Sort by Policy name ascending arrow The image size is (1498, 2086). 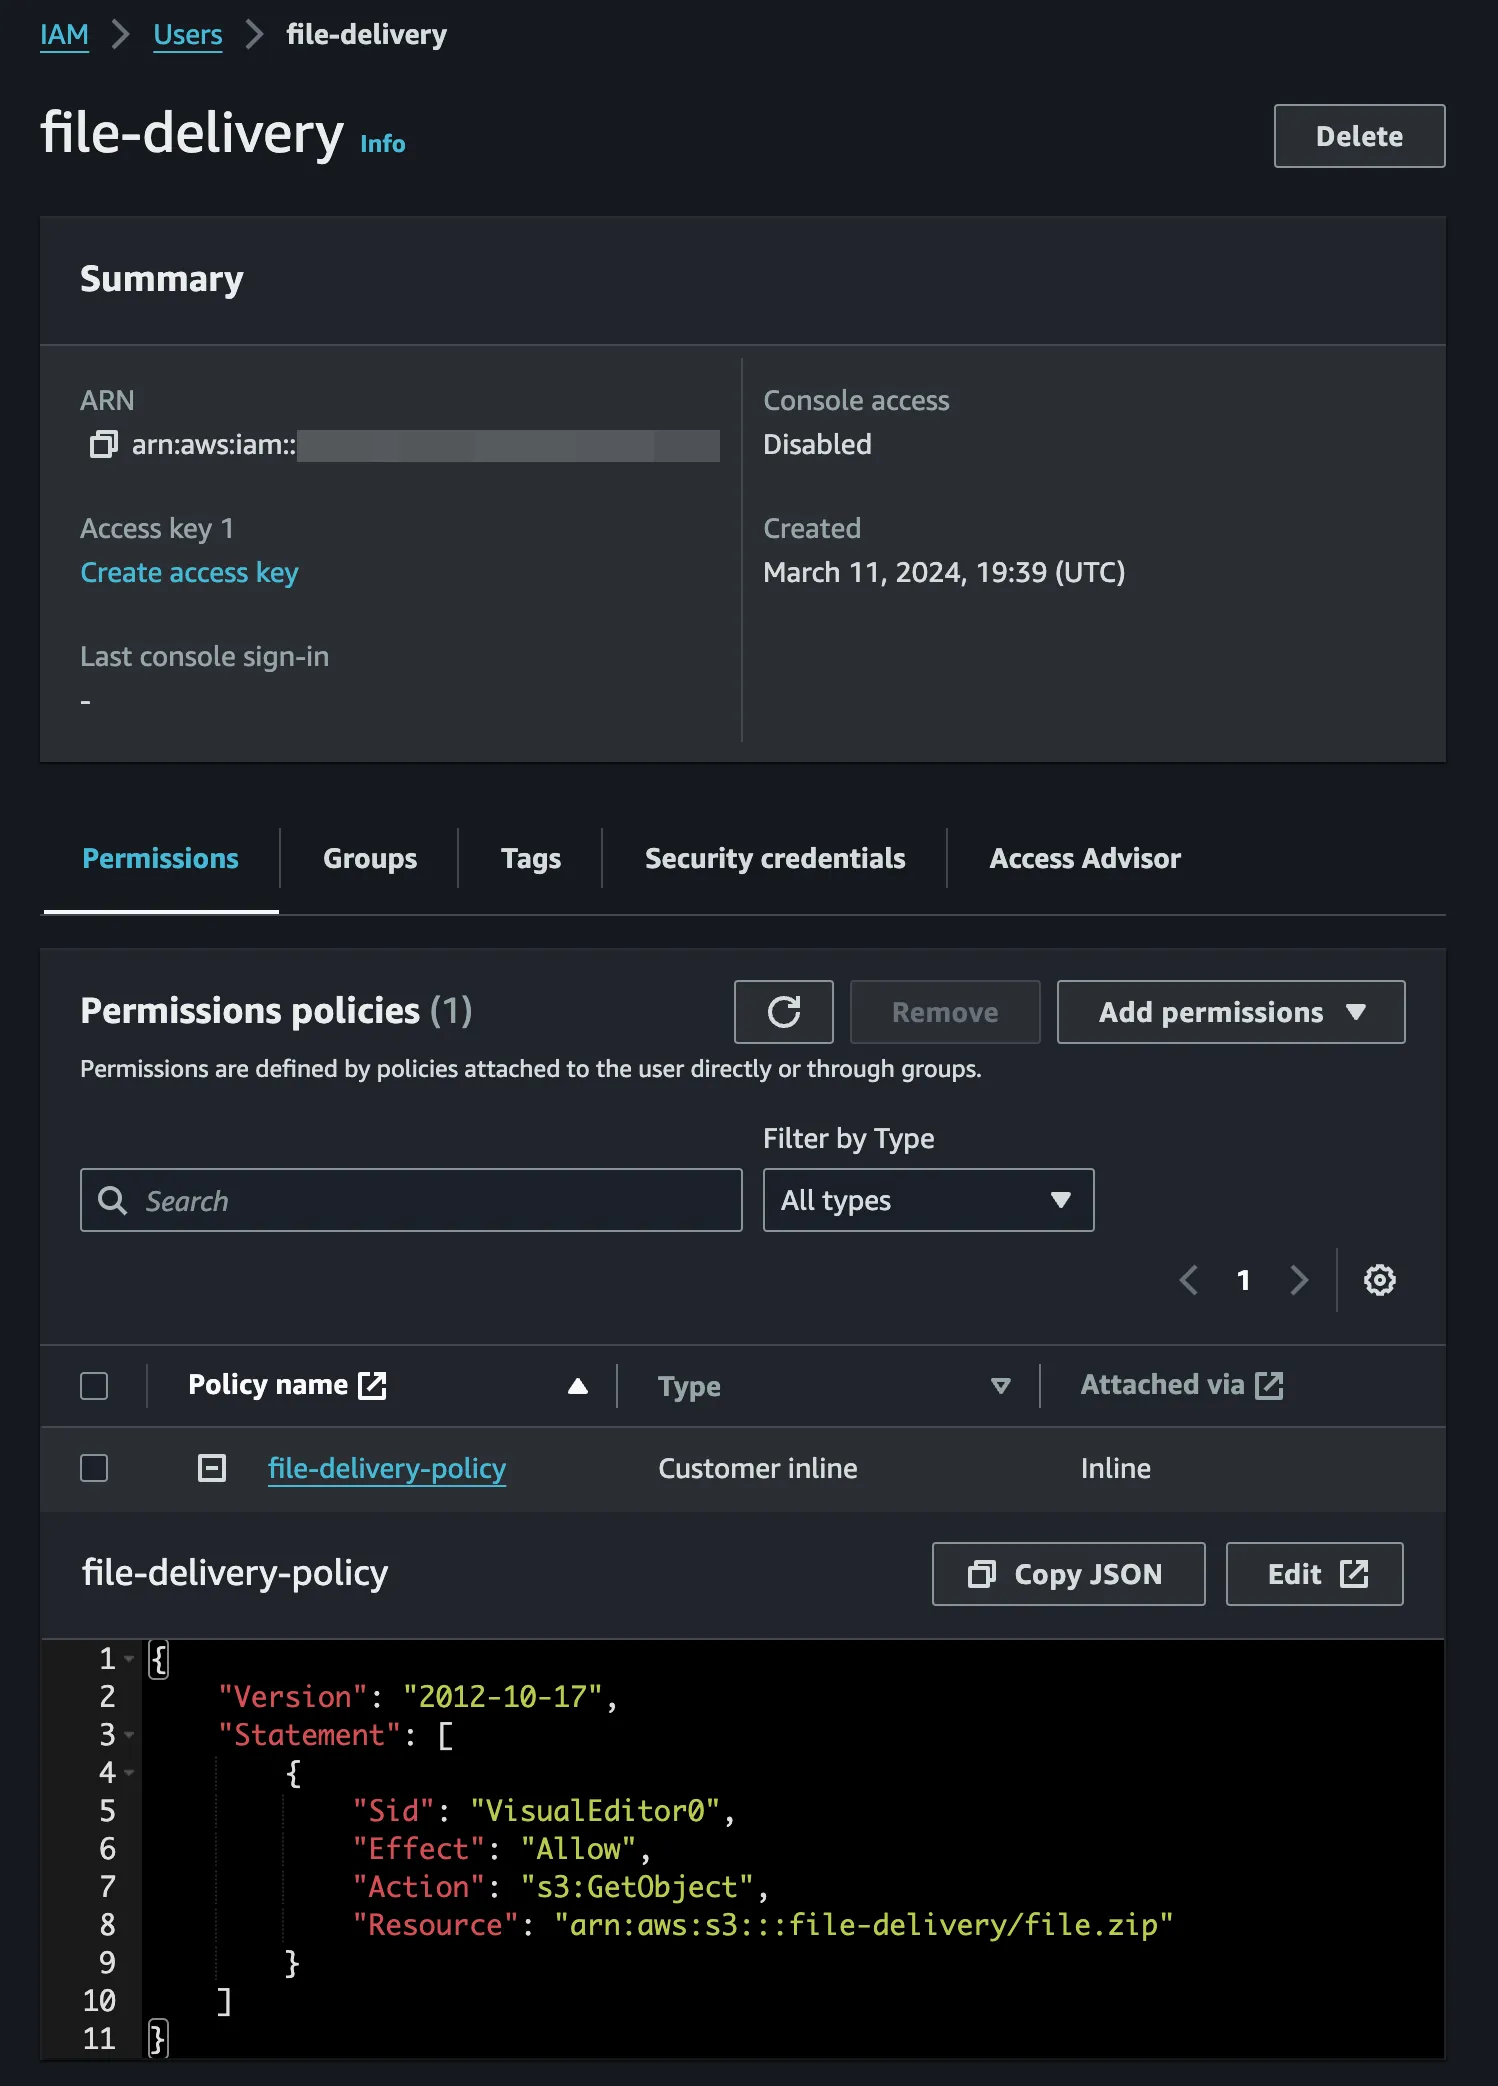click(578, 1386)
